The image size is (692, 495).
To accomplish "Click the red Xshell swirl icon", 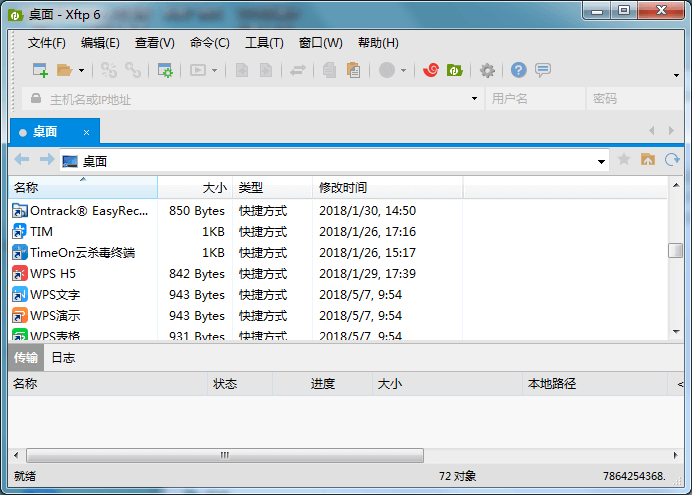I will tap(430, 70).
